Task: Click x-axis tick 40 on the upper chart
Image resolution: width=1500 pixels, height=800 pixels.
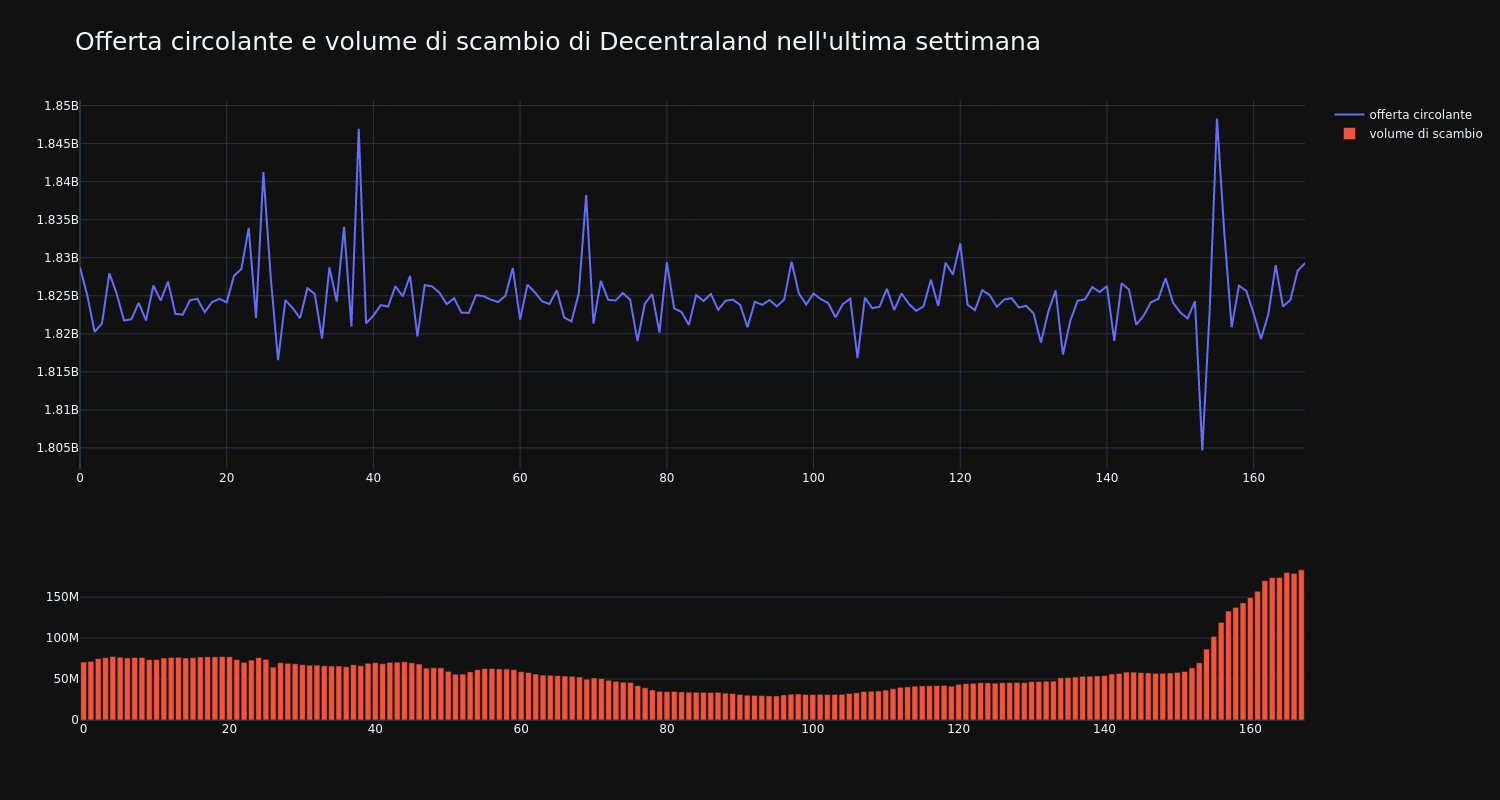Action: pos(373,478)
